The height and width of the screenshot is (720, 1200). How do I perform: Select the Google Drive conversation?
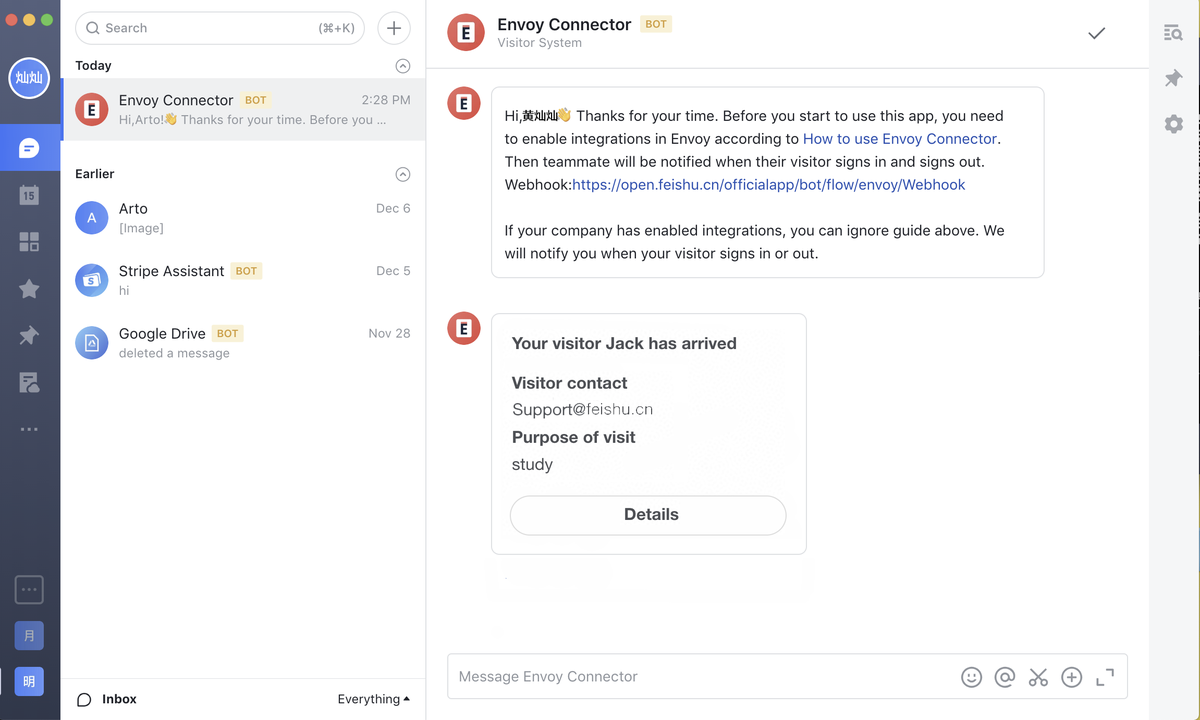point(243,343)
